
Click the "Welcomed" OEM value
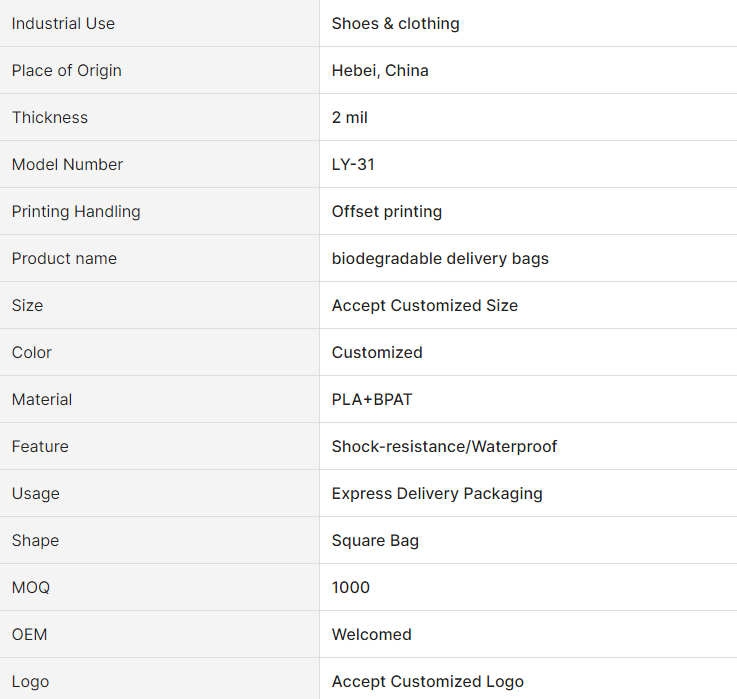coord(371,634)
